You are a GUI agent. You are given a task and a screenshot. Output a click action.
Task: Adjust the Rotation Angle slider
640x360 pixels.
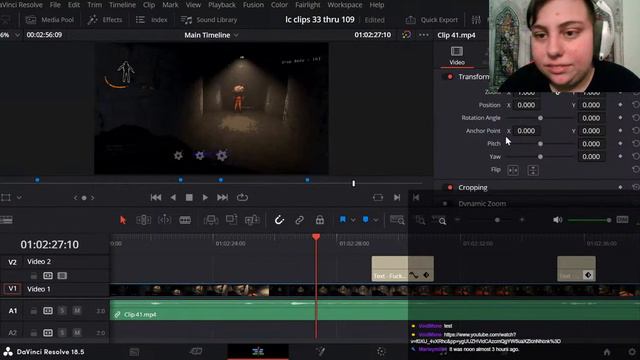point(540,118)
